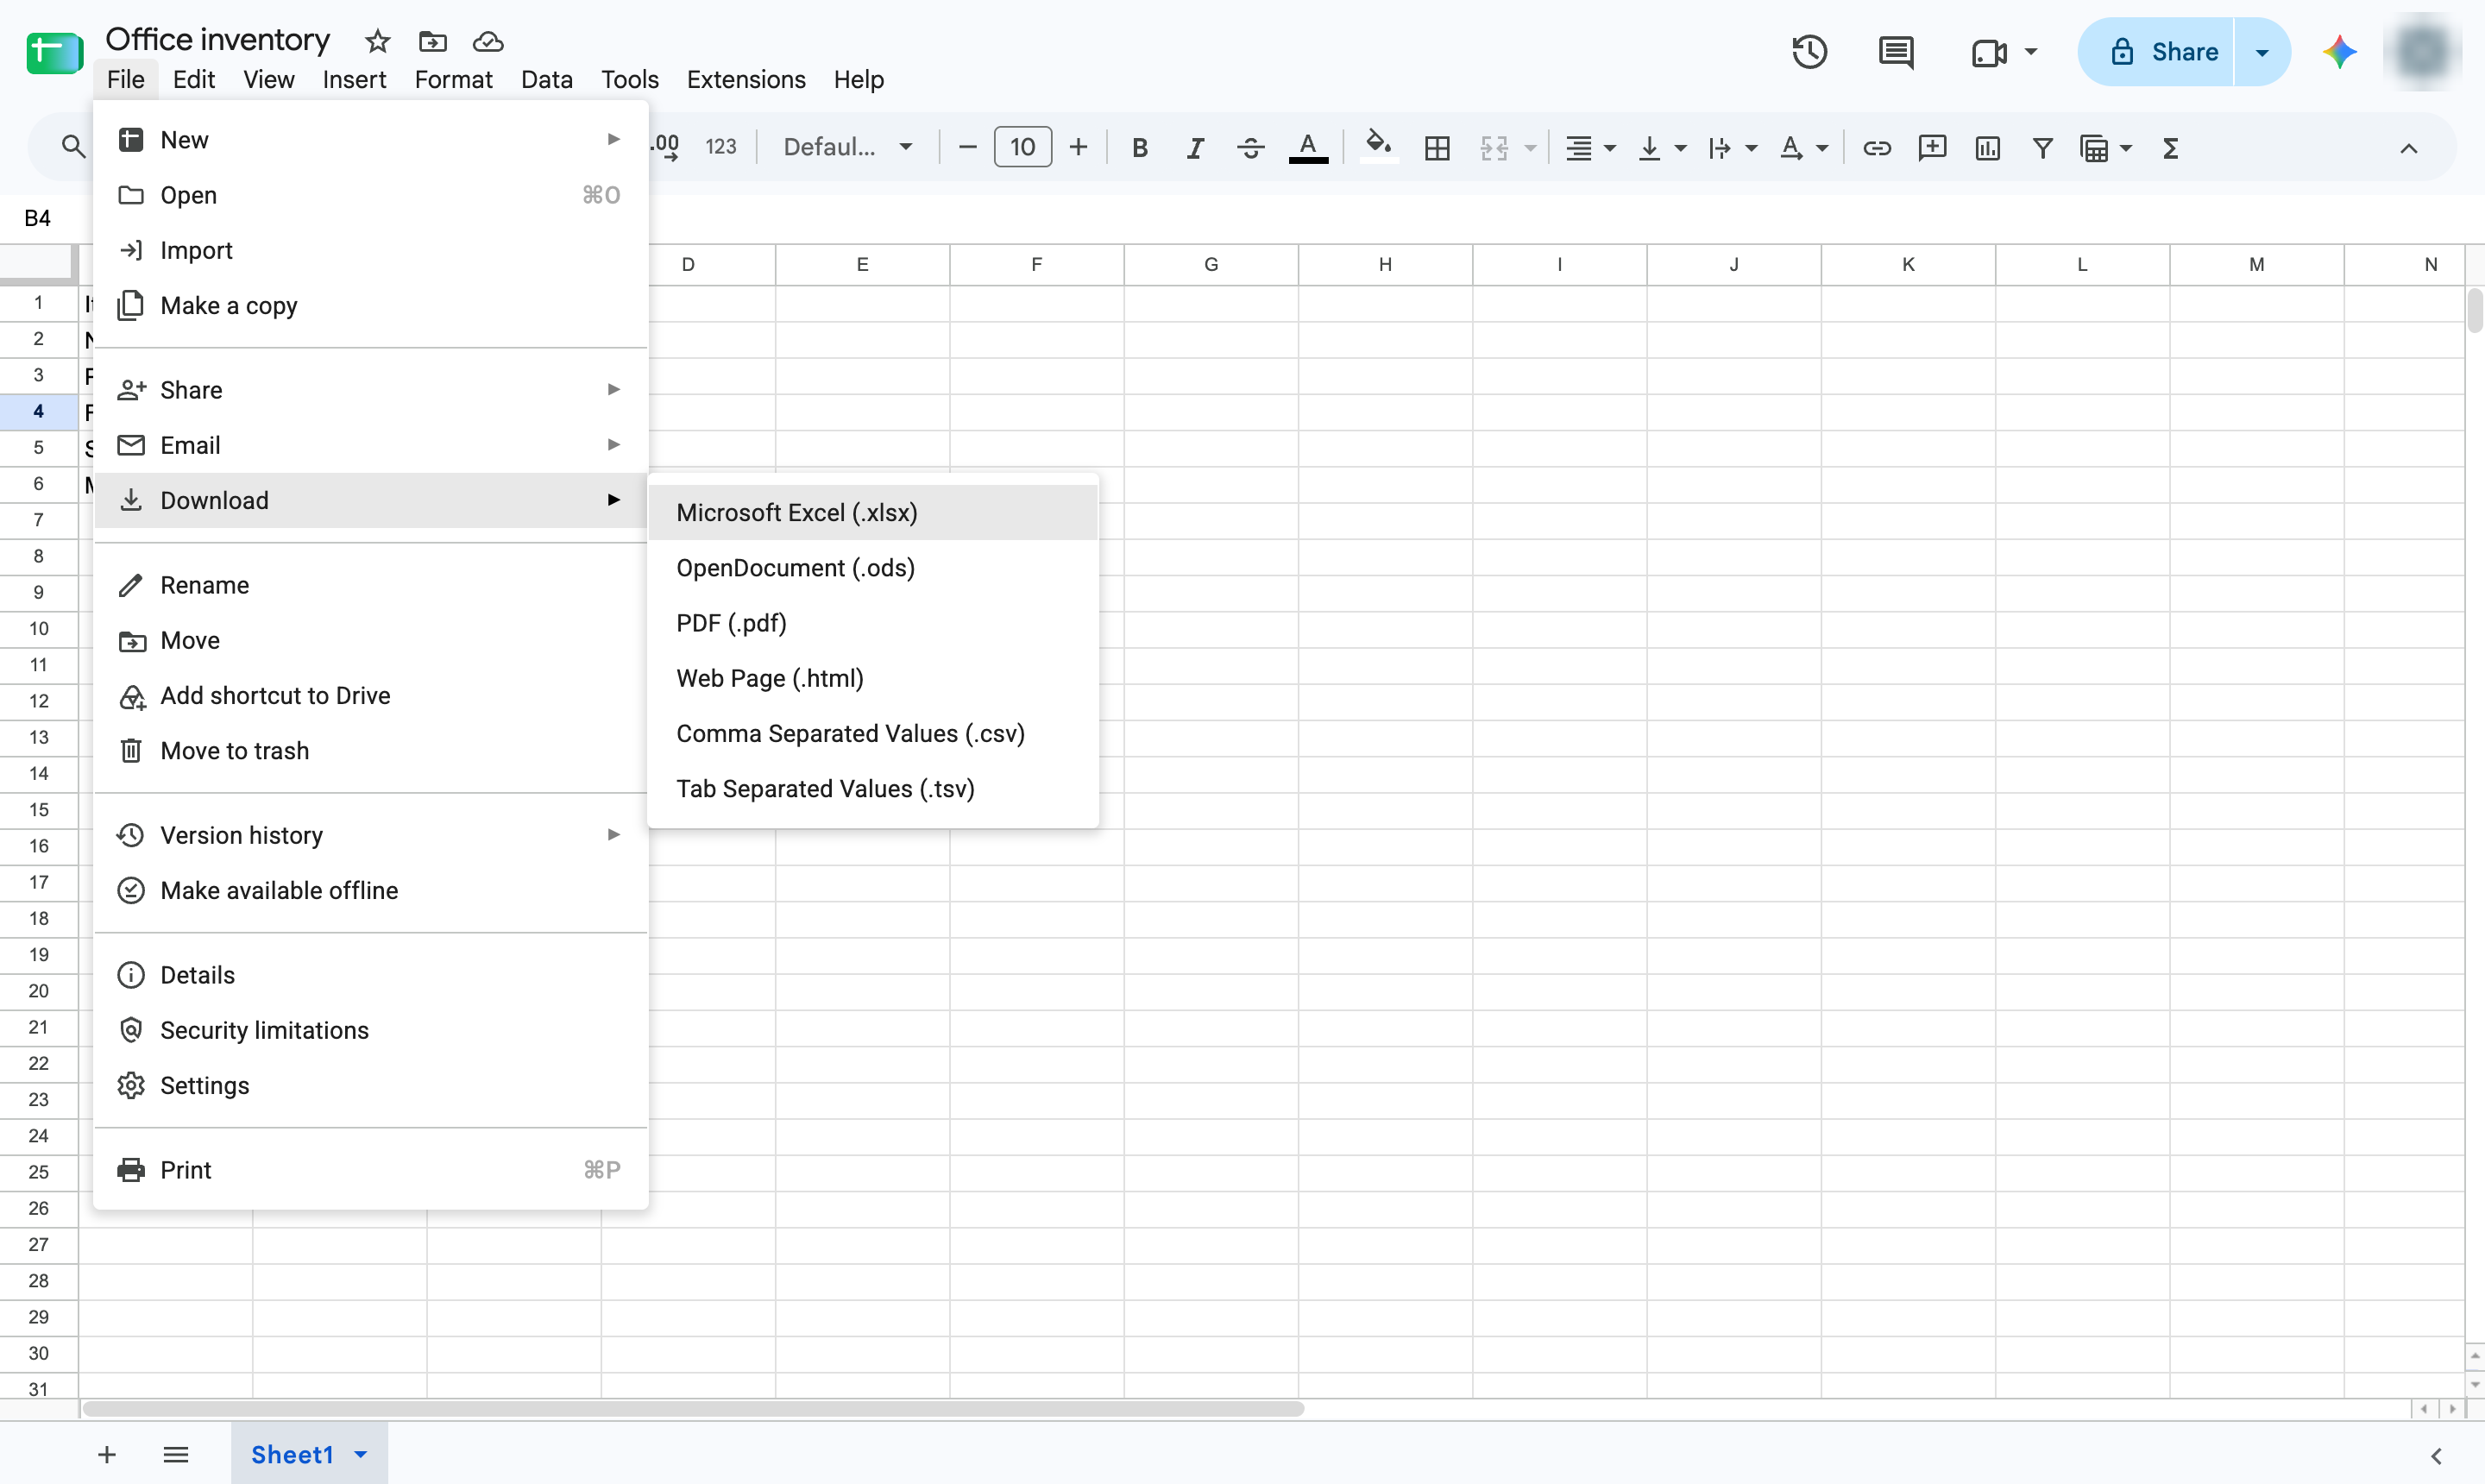2485x1484 pixels.
Task: Increase font size with plus button
Action: pos(1078,148)
